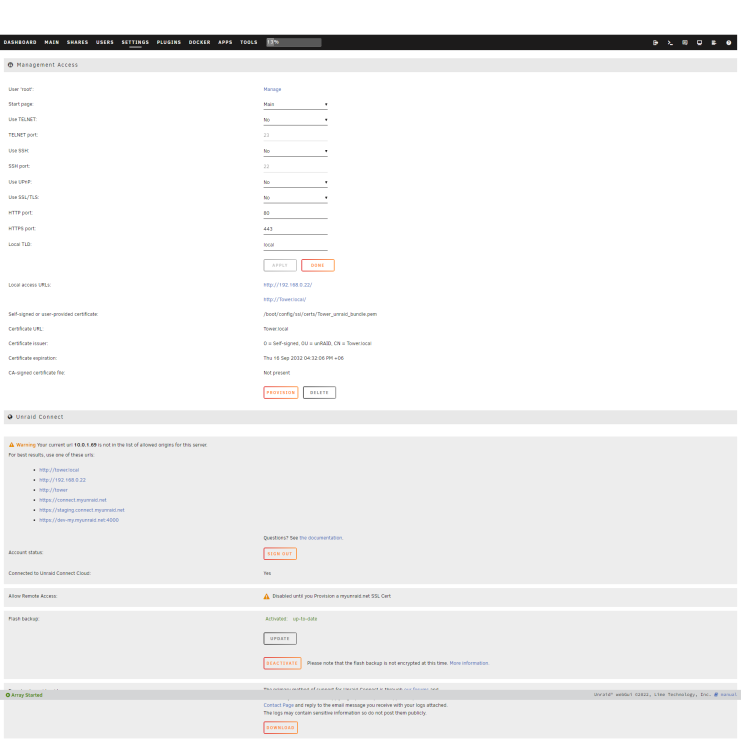Screen dimensions: 741x750
Task: Select the Settings tab
Action: coord(135,43)
